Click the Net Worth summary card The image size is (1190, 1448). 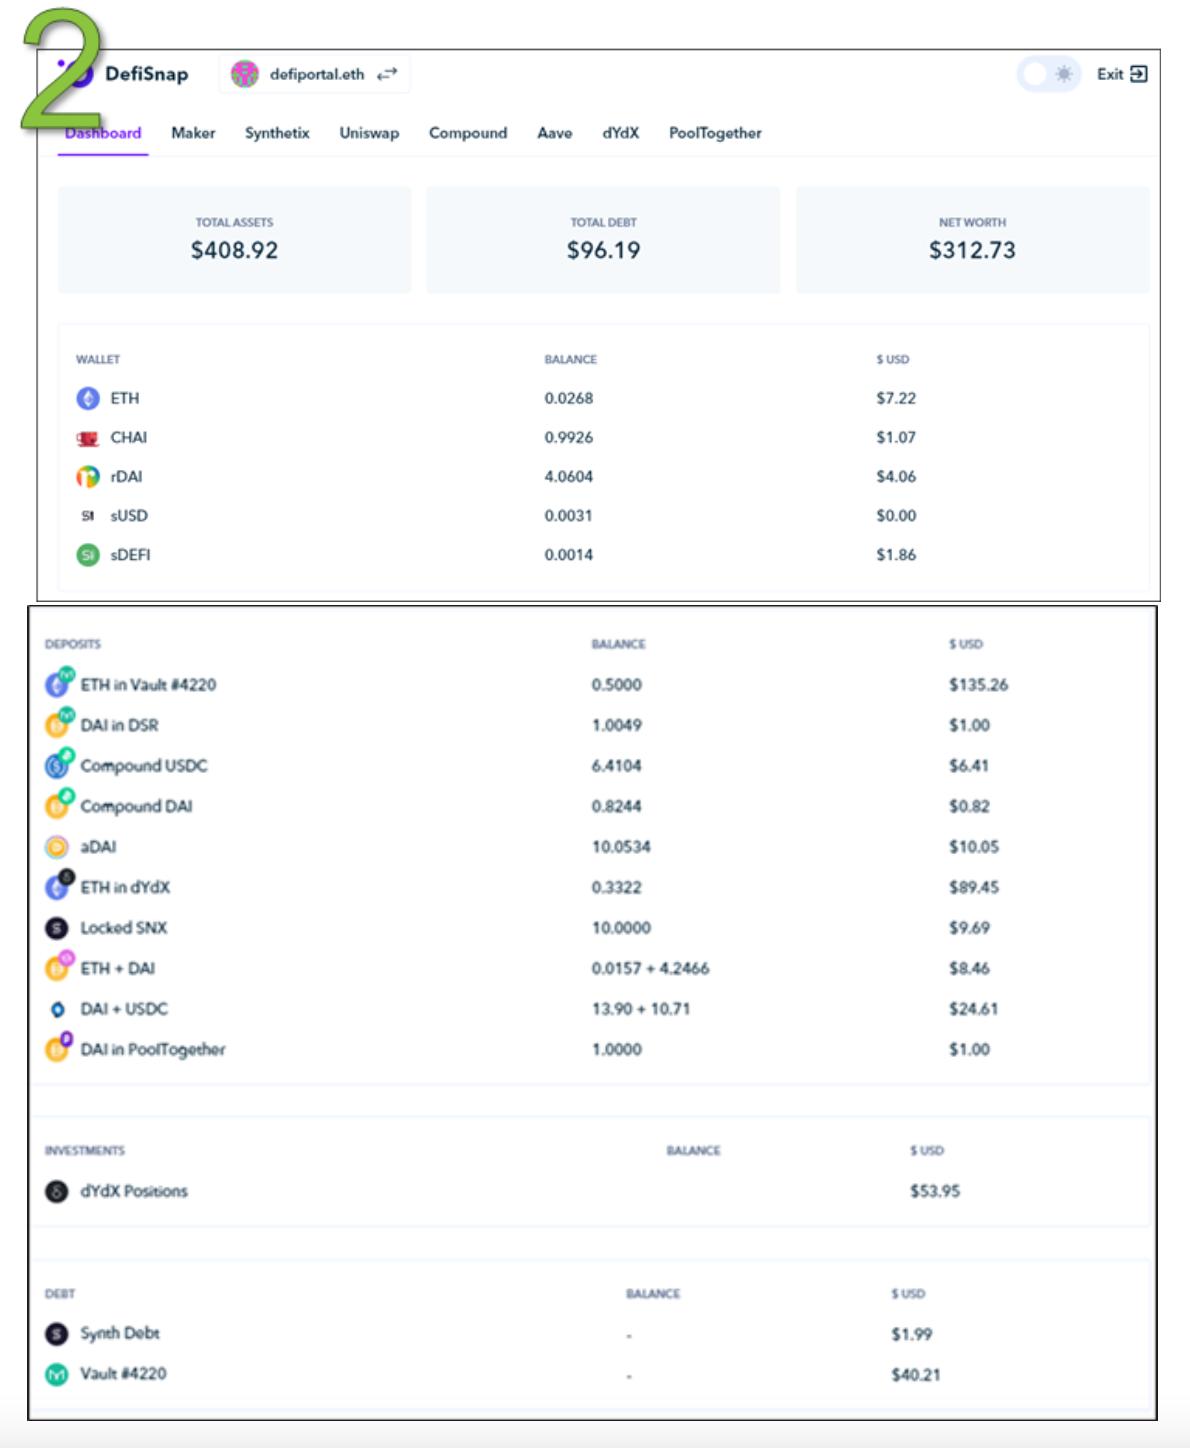tap(972, 240)
